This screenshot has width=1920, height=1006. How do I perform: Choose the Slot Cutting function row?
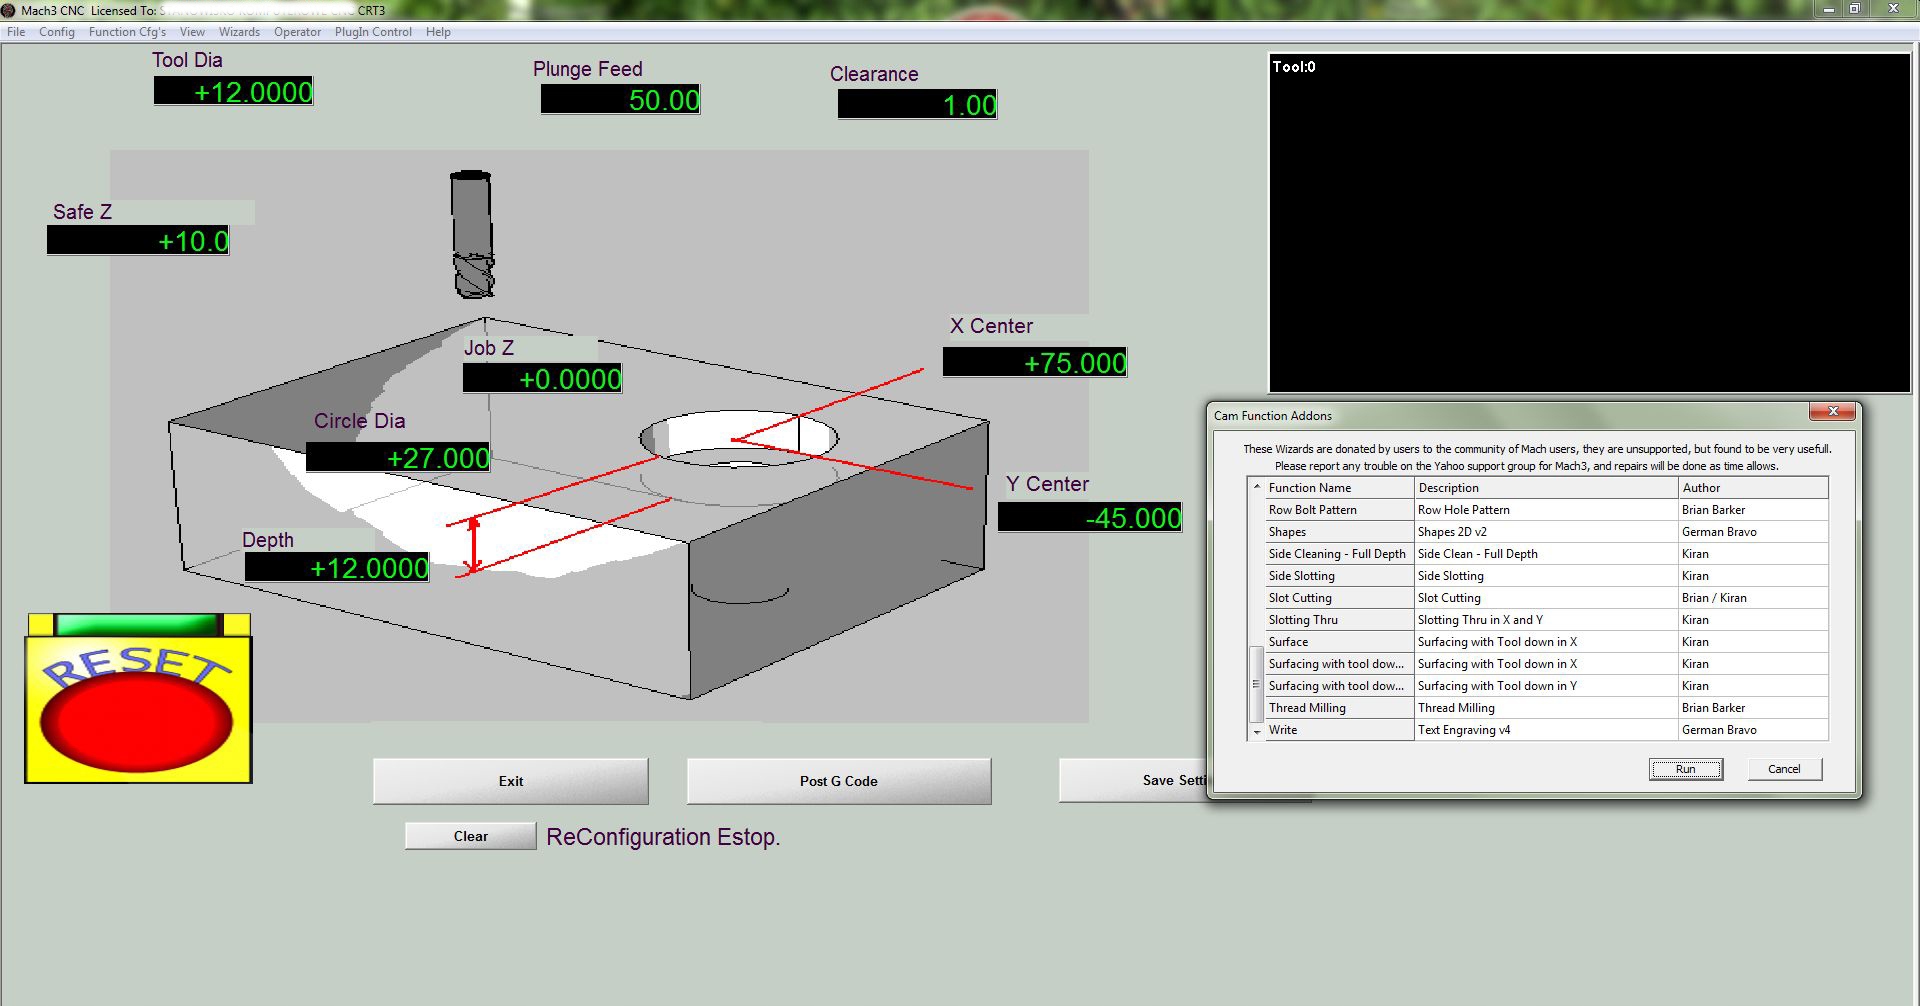tap(1300, 598)
